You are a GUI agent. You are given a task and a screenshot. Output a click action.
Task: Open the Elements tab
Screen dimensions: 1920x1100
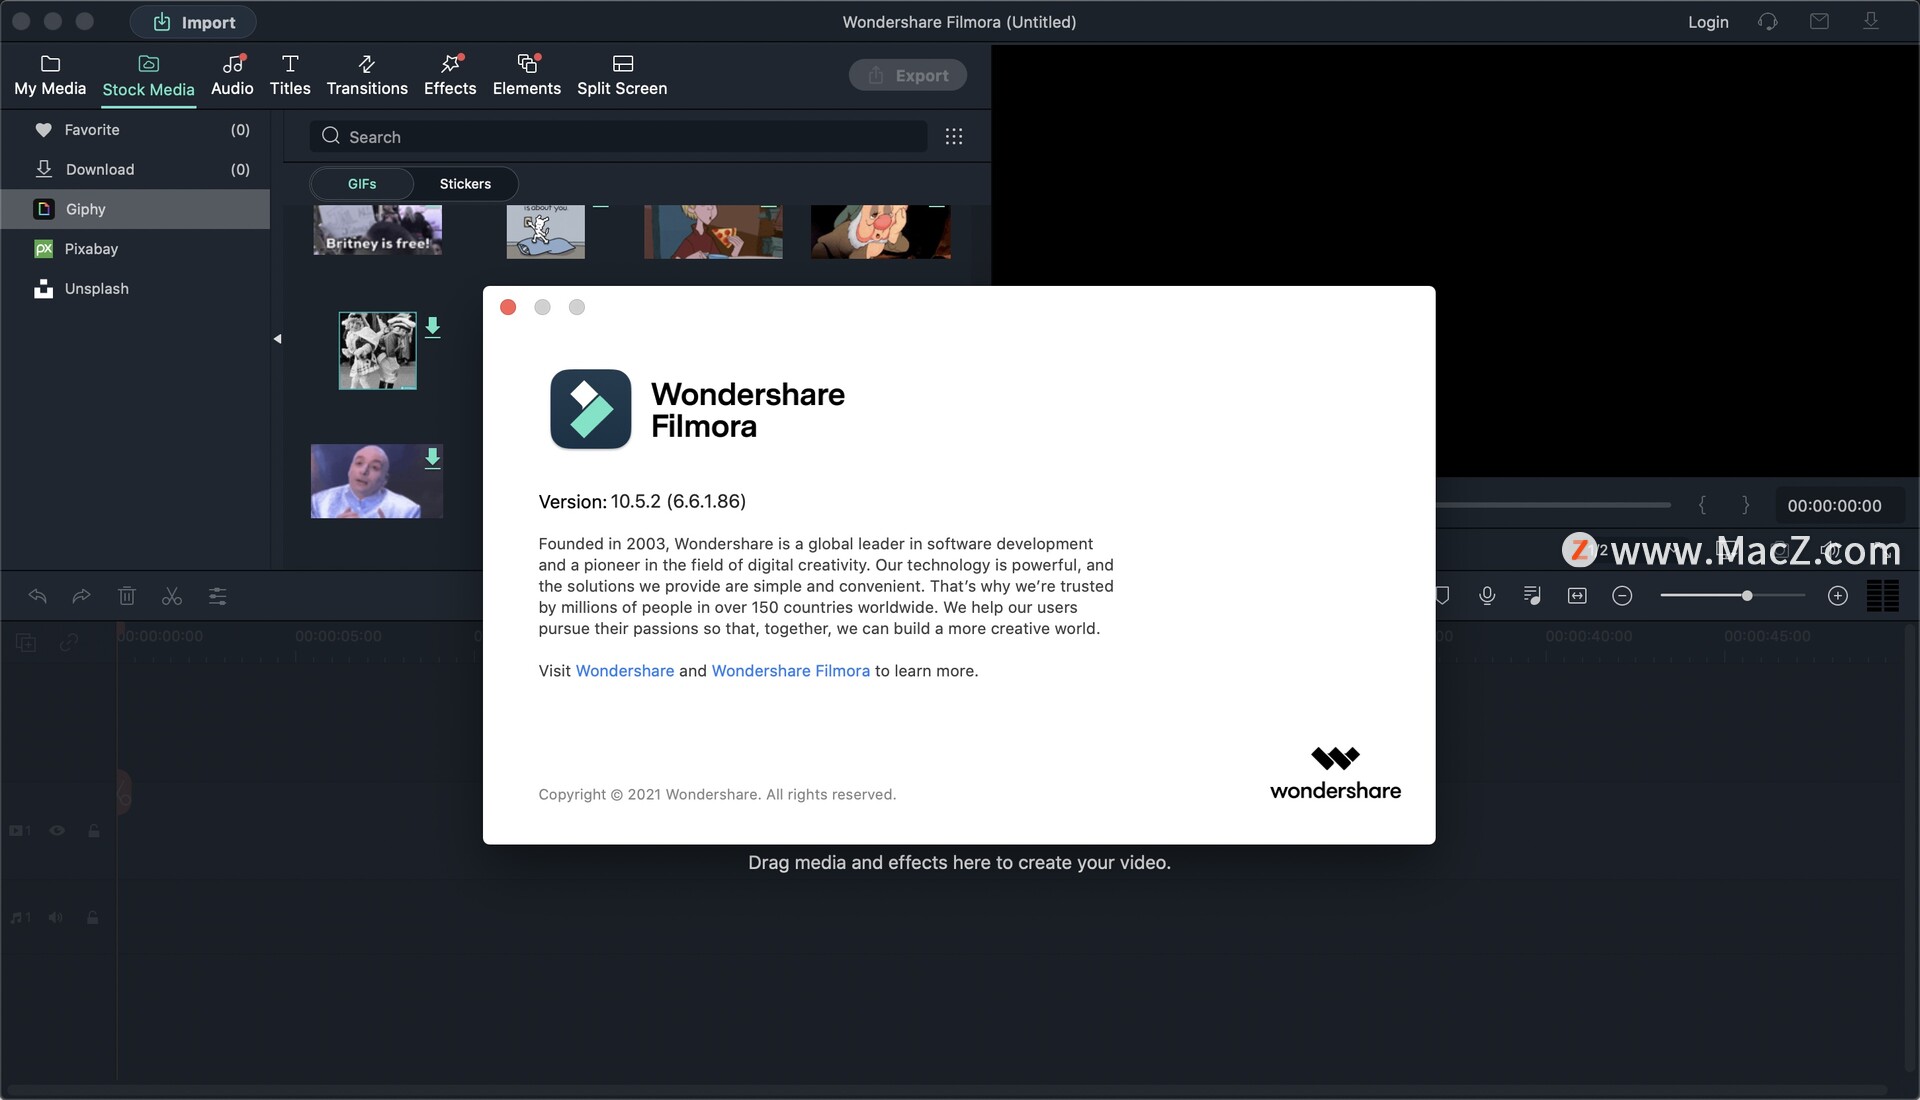tap(526, 76)
